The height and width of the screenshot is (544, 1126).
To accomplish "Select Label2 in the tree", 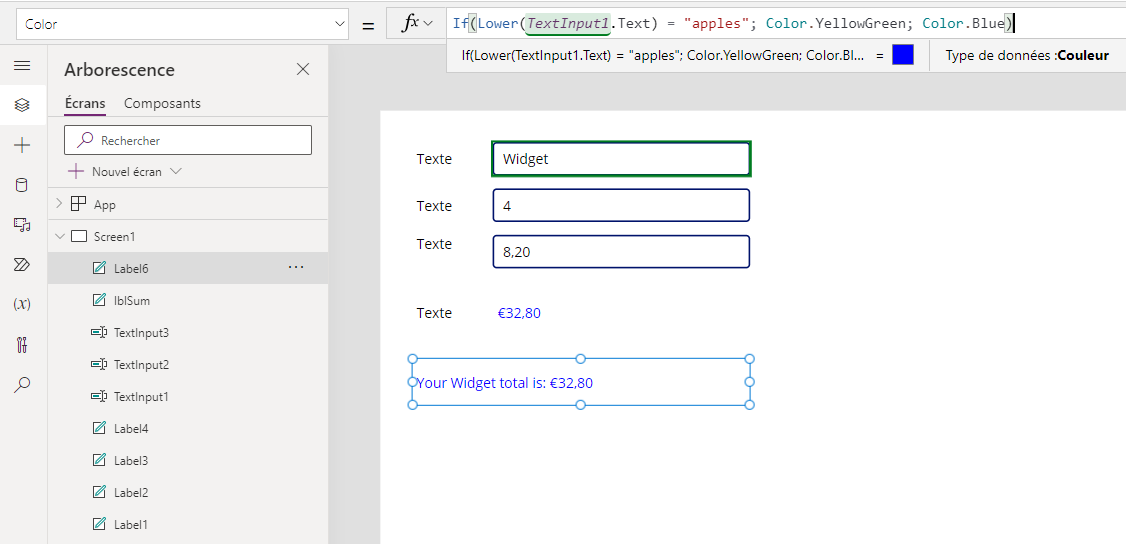I will (188, 492).
